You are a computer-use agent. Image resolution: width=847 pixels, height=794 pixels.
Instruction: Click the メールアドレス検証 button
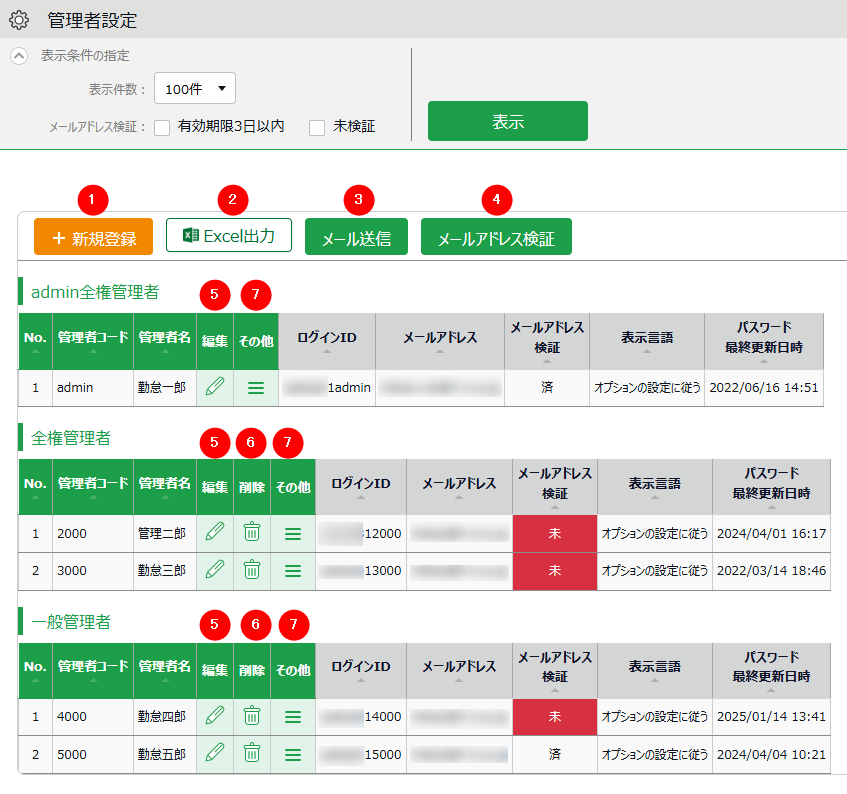496,238
